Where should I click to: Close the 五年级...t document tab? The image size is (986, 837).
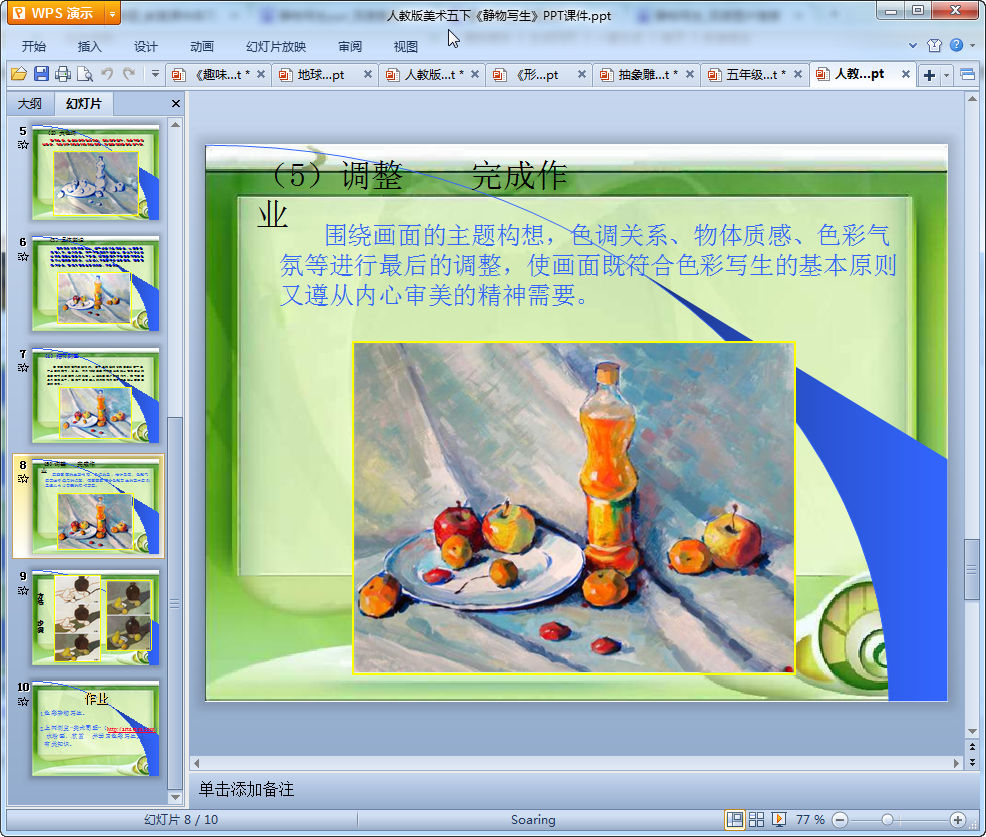(798, 74)
